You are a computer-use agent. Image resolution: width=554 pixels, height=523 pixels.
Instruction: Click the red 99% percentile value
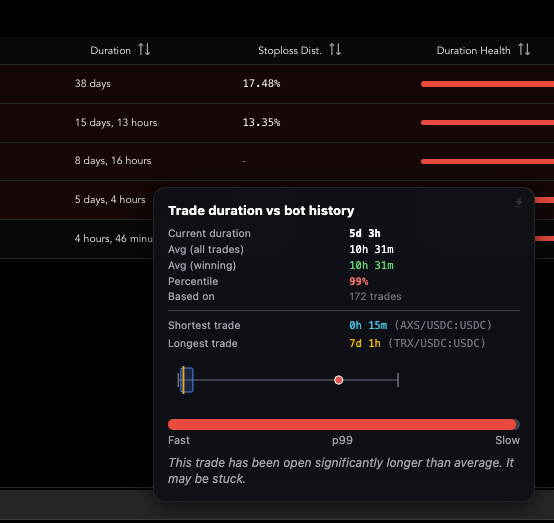[358, 281]
